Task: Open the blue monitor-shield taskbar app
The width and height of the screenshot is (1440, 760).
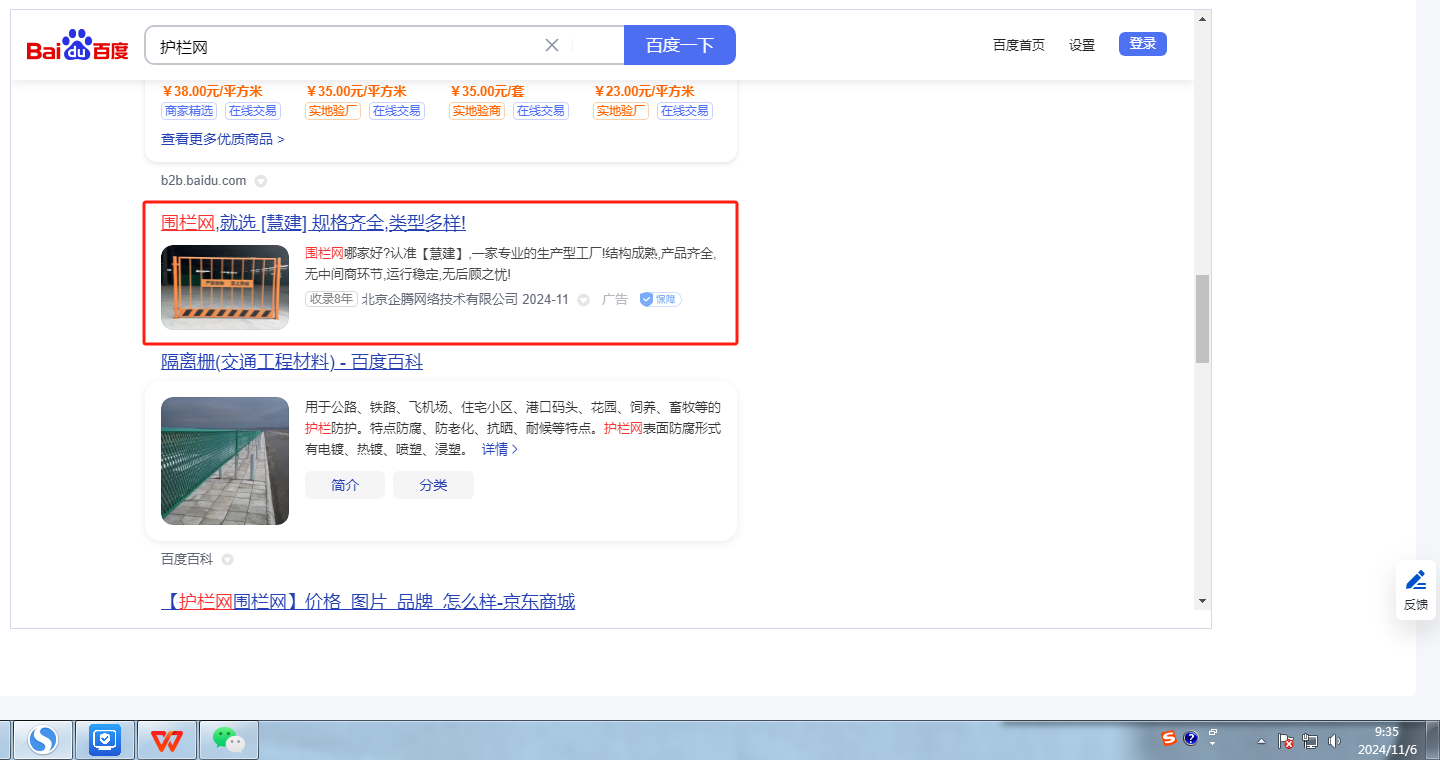Action: click(x=105, y=740)
